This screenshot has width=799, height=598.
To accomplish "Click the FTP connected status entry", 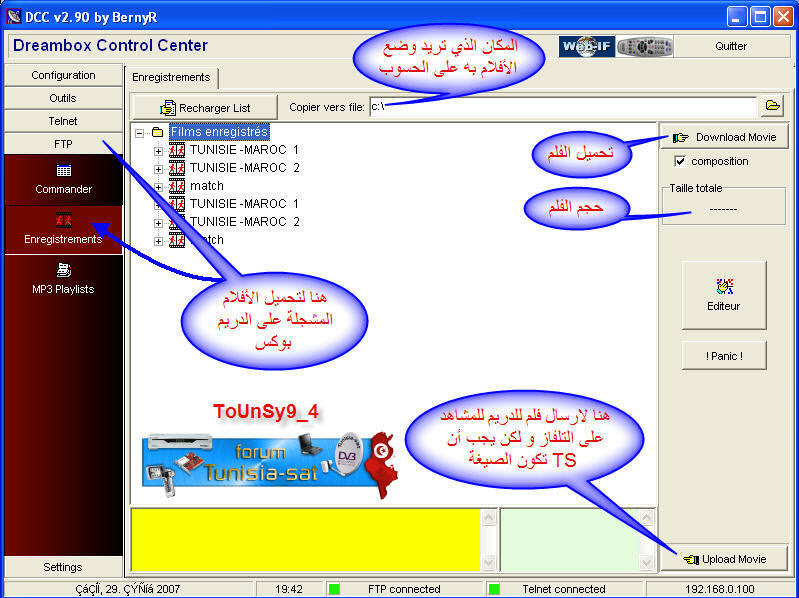I will point(404,589).
